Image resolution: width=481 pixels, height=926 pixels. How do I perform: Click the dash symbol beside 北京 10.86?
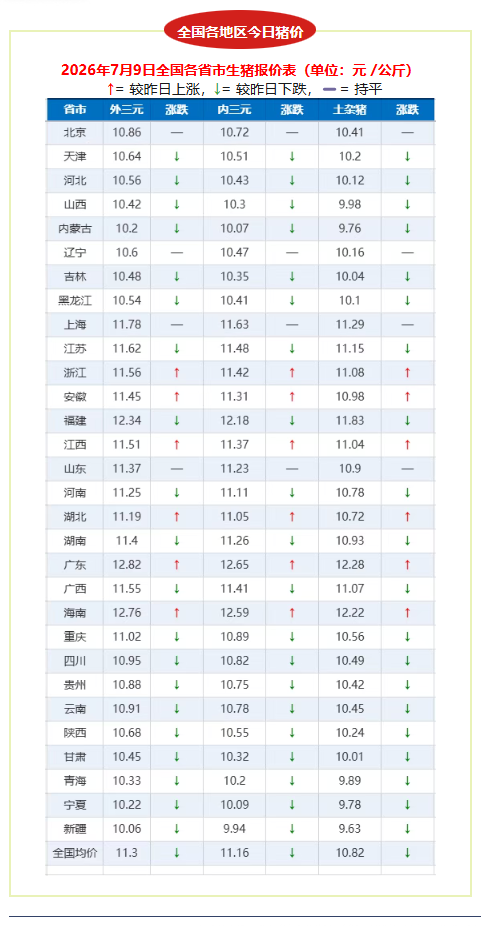[177, 133]
